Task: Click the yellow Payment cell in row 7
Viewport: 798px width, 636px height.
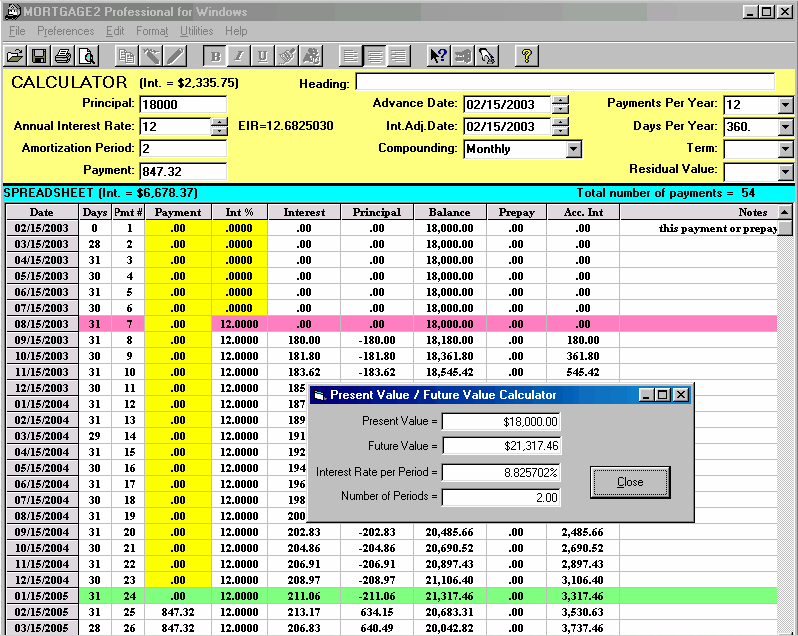Action: point(178,325)
